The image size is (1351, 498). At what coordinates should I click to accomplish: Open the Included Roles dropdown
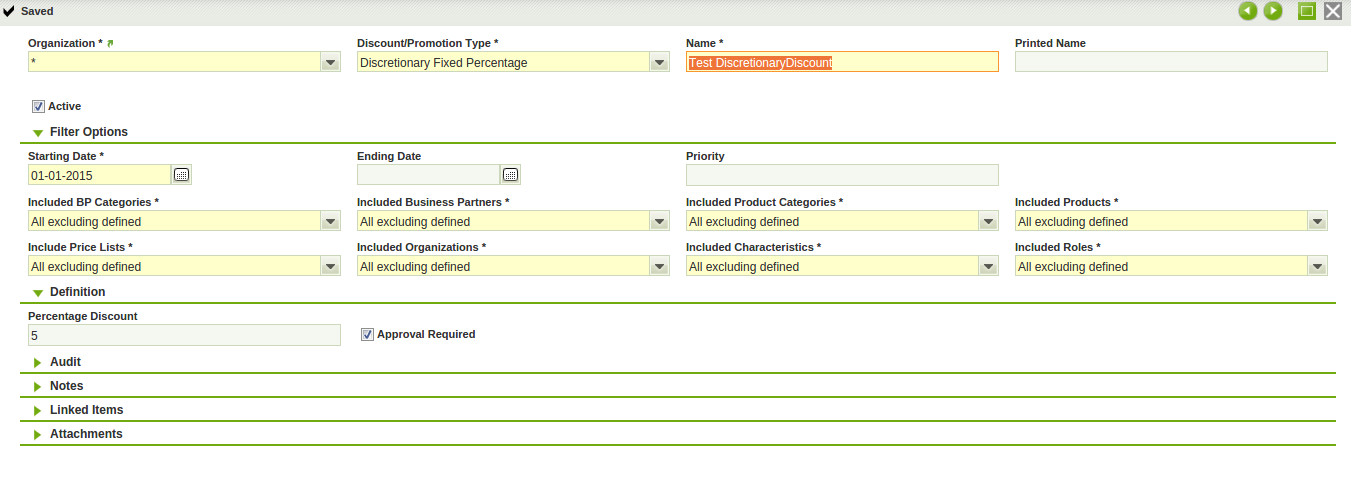point(1317,266)
